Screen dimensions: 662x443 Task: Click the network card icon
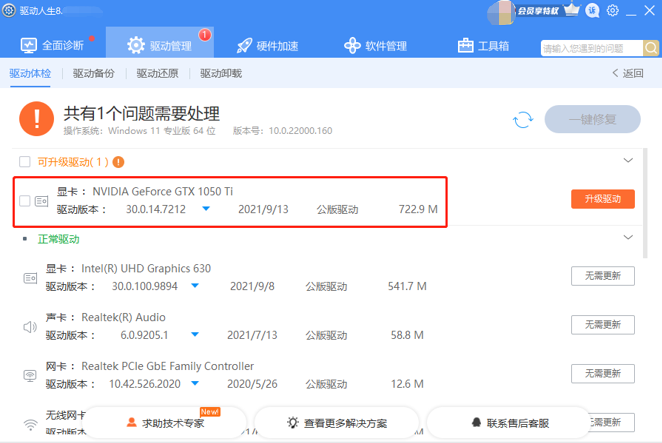click(x=30, y=375)
